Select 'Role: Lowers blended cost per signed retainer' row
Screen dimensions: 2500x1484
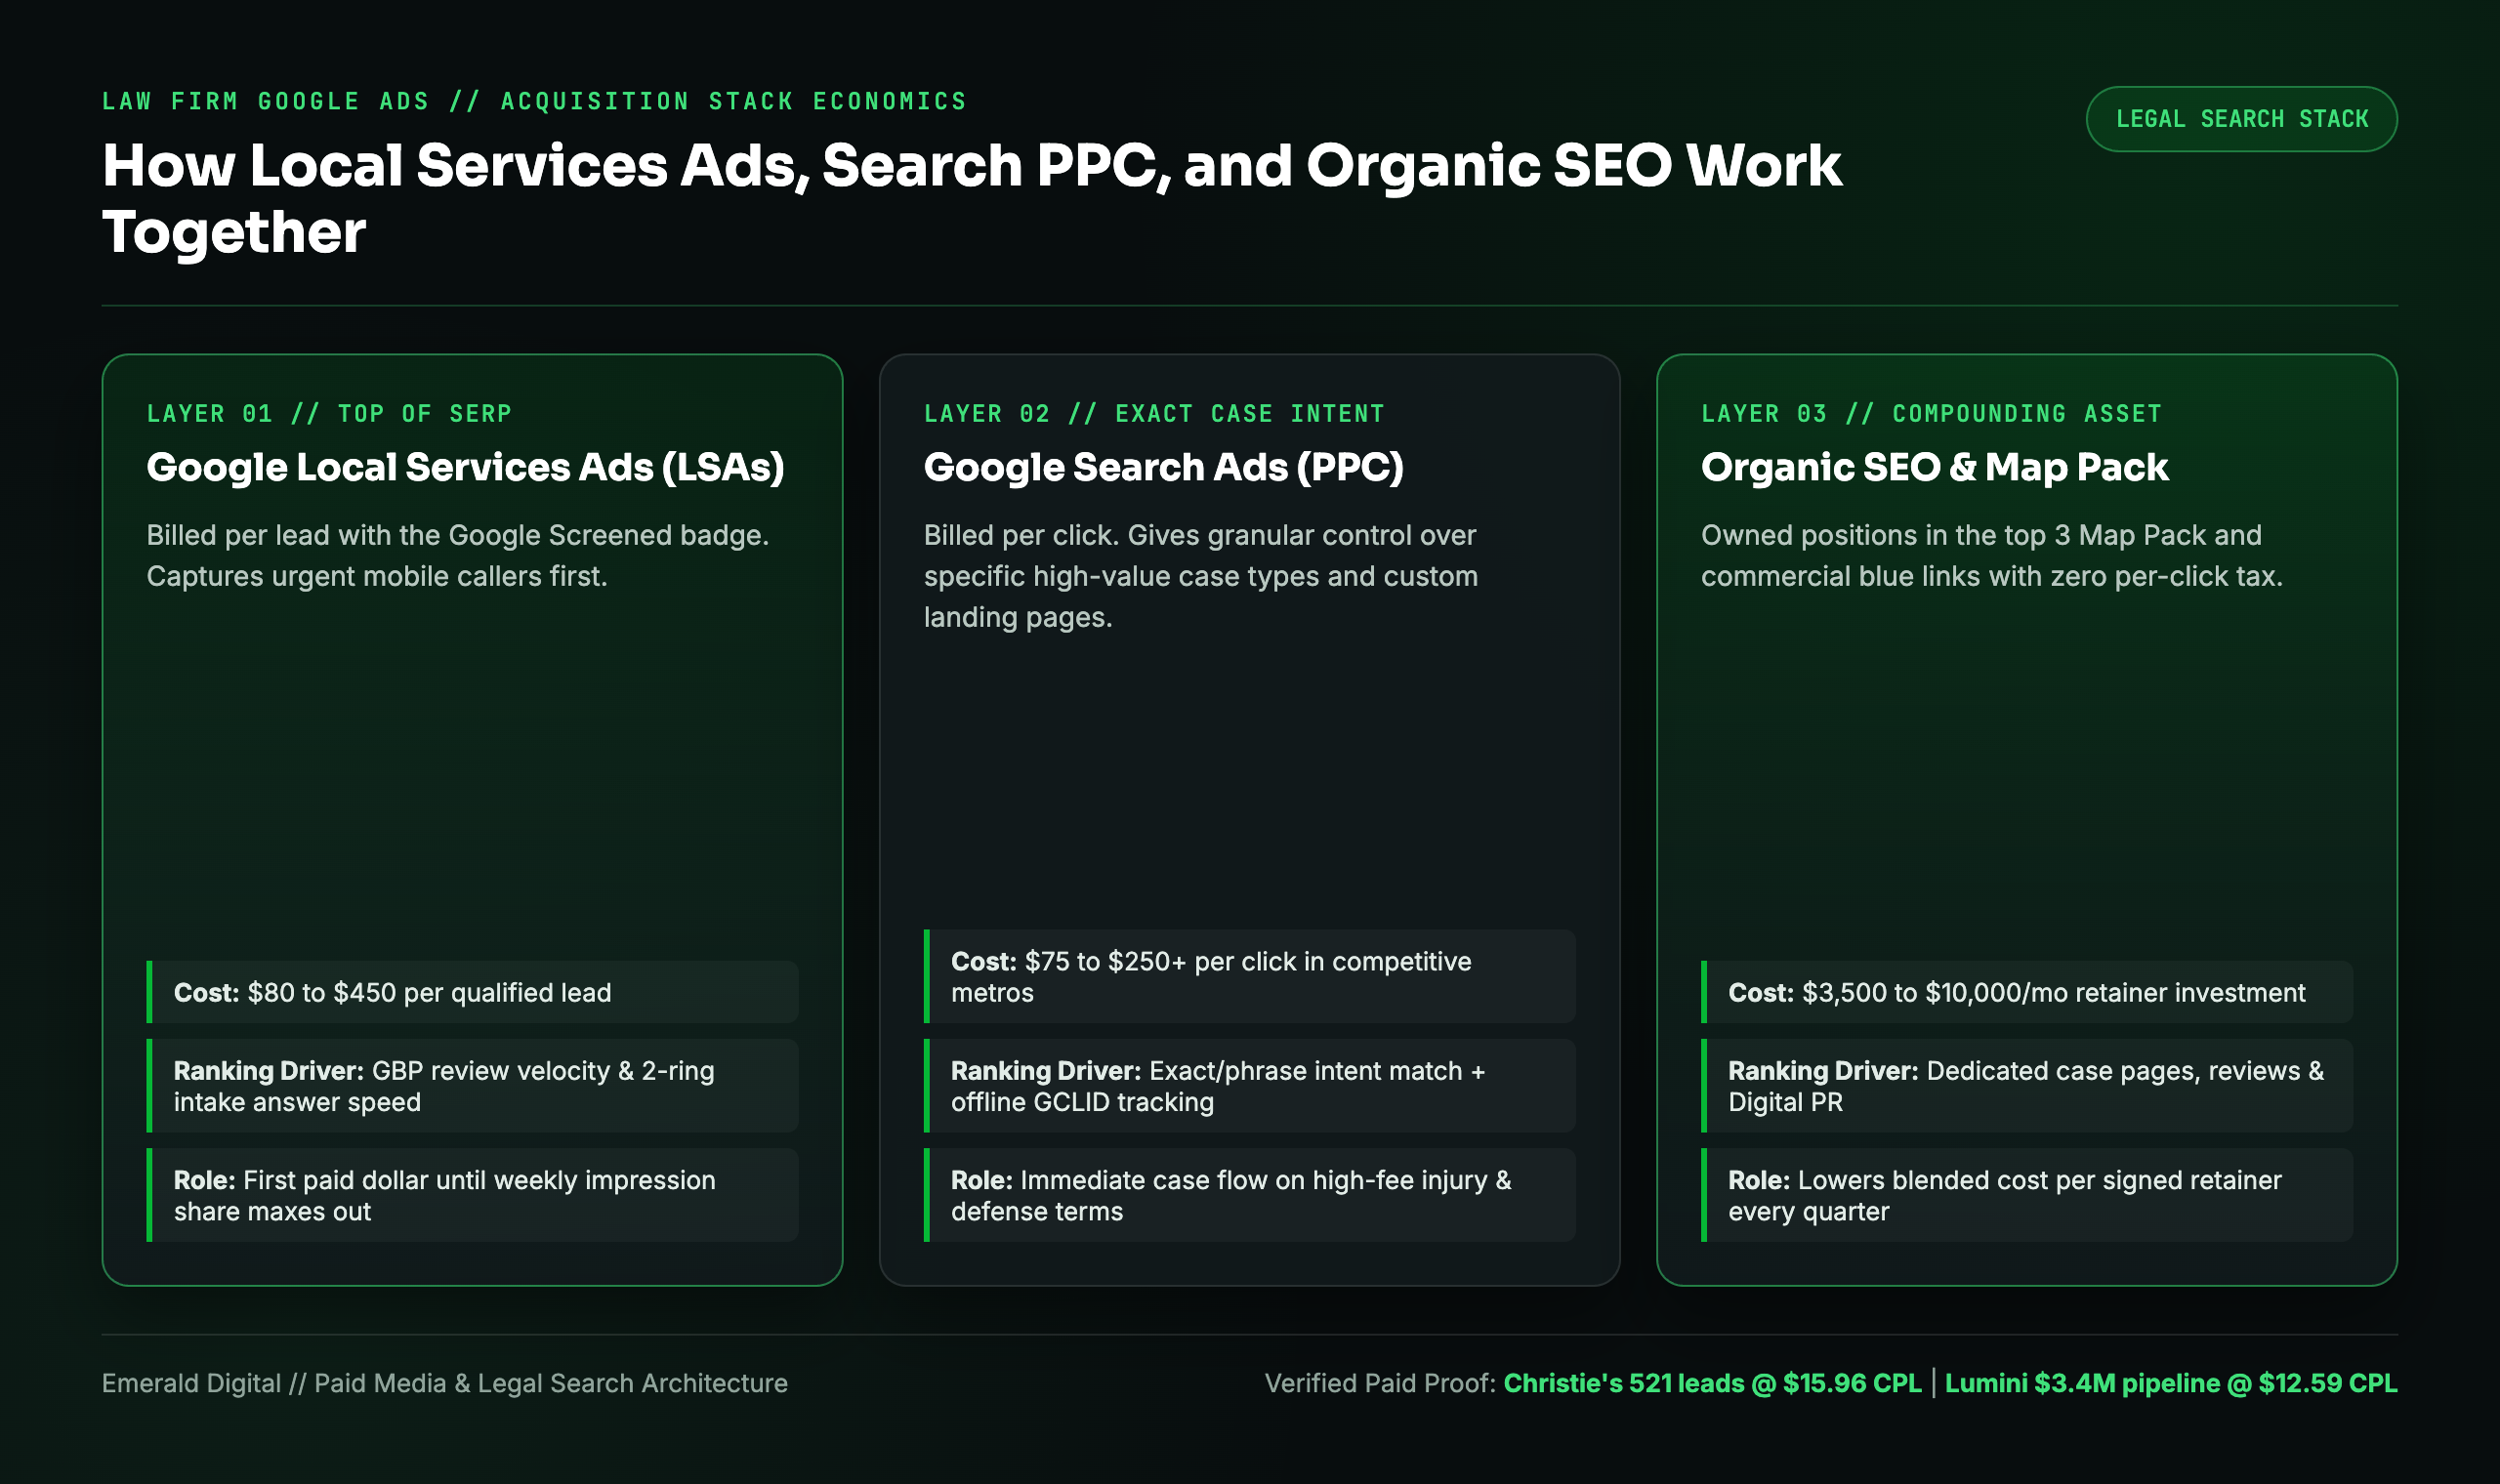pyautogui.click(x=2026, y=1195)
